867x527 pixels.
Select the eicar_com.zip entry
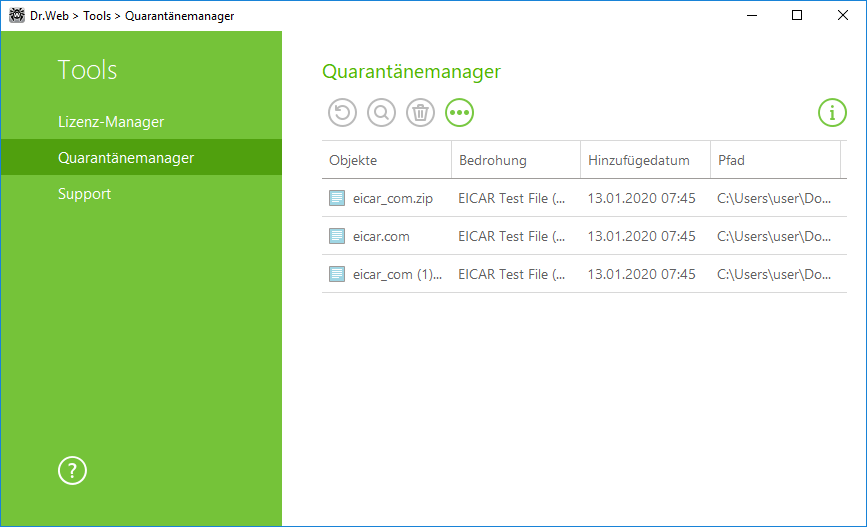click(x=584, y=198)
